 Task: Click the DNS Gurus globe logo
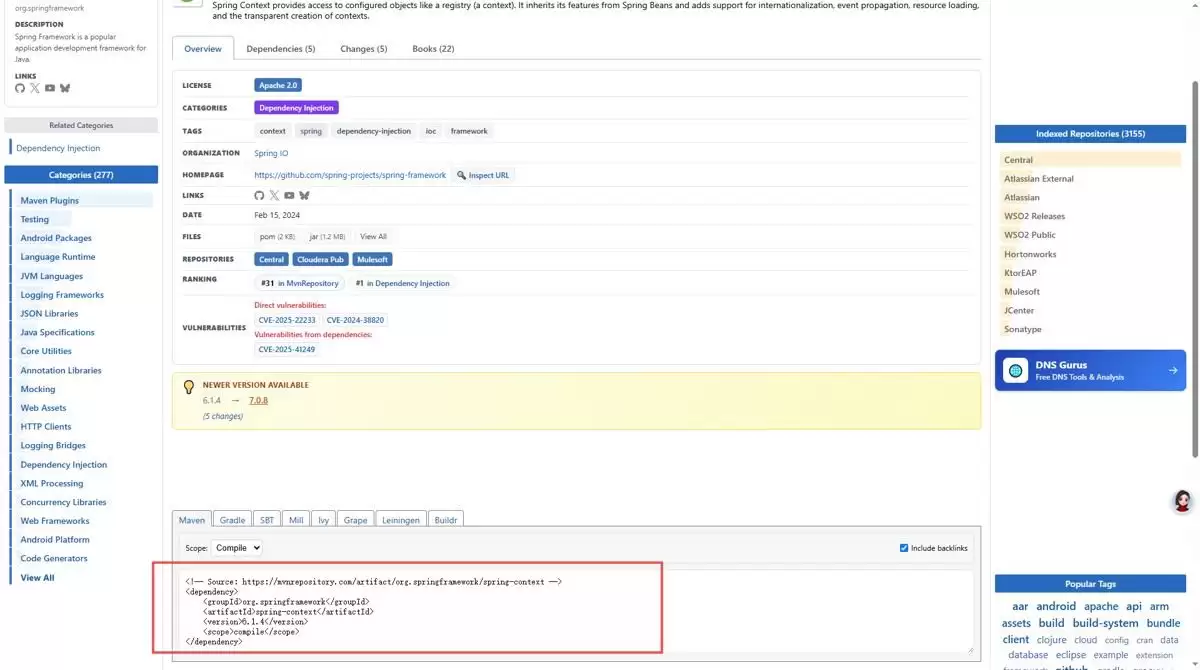(x=1016, y=370)
